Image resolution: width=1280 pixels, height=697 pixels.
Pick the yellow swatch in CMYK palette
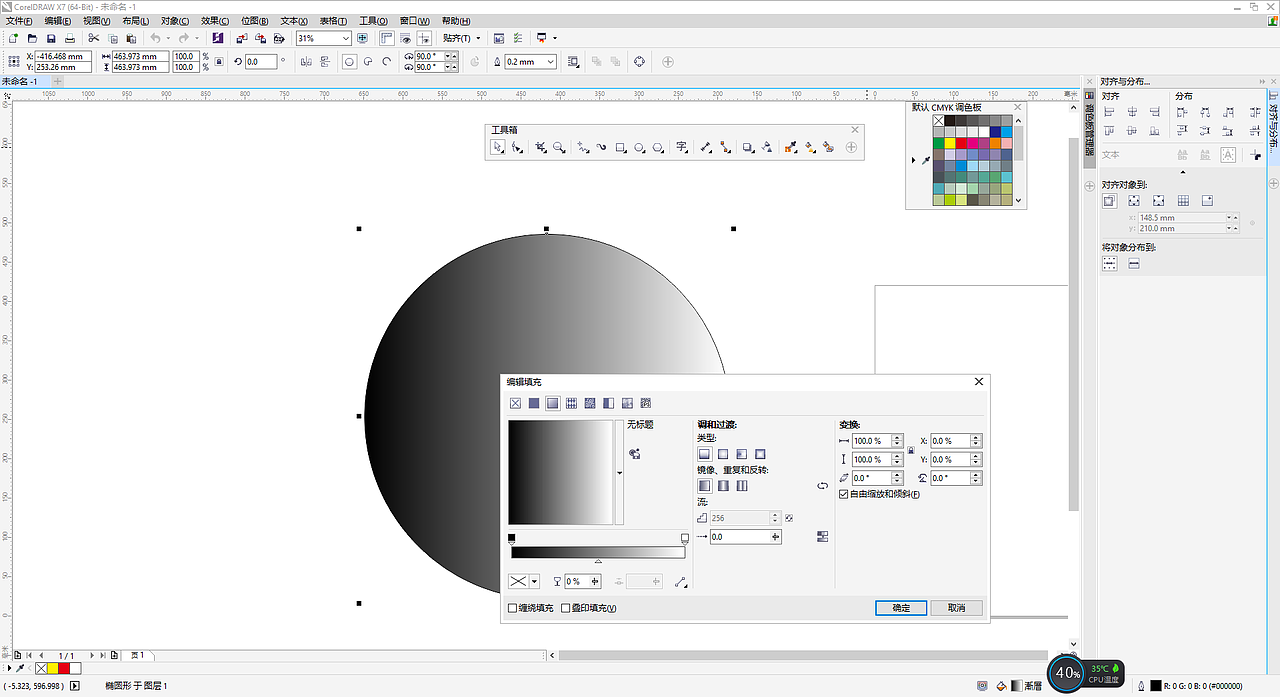pyautogui.click(x=951, y=143)
